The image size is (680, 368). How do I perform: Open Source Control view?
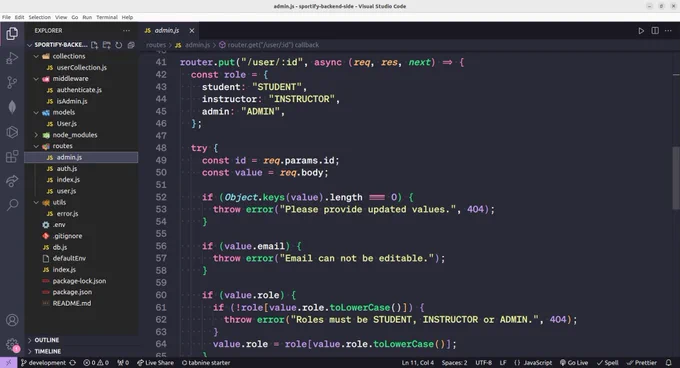click(x=12, y=82)
